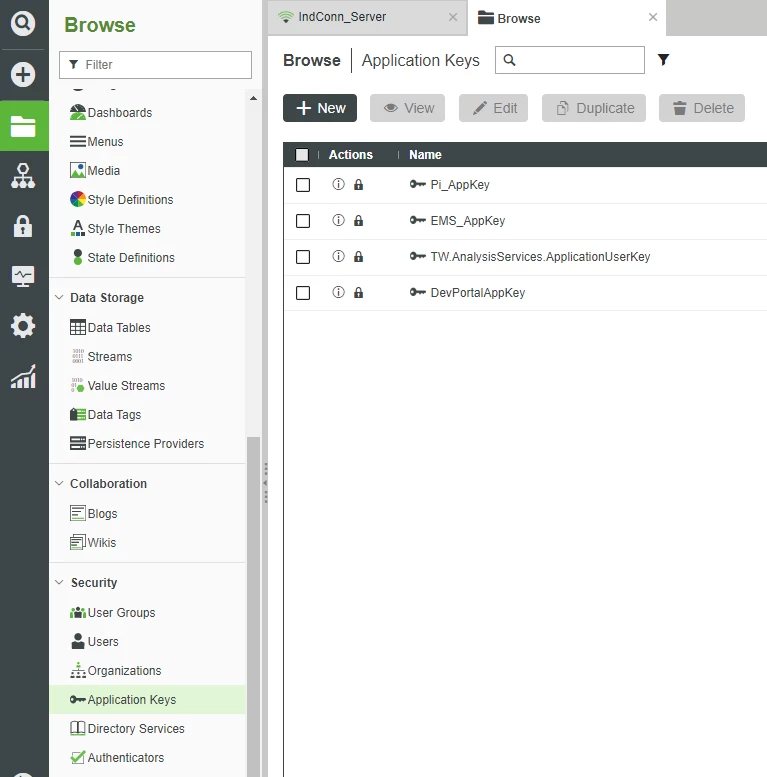Click the Style Definitions color wheel icon

(x=78, y=199)
